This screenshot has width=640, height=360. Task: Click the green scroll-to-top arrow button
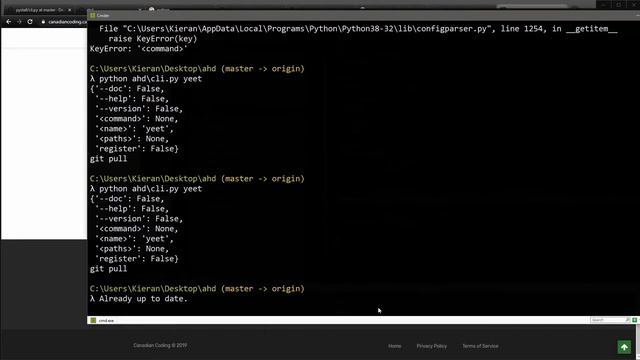(x=624, y=347)
